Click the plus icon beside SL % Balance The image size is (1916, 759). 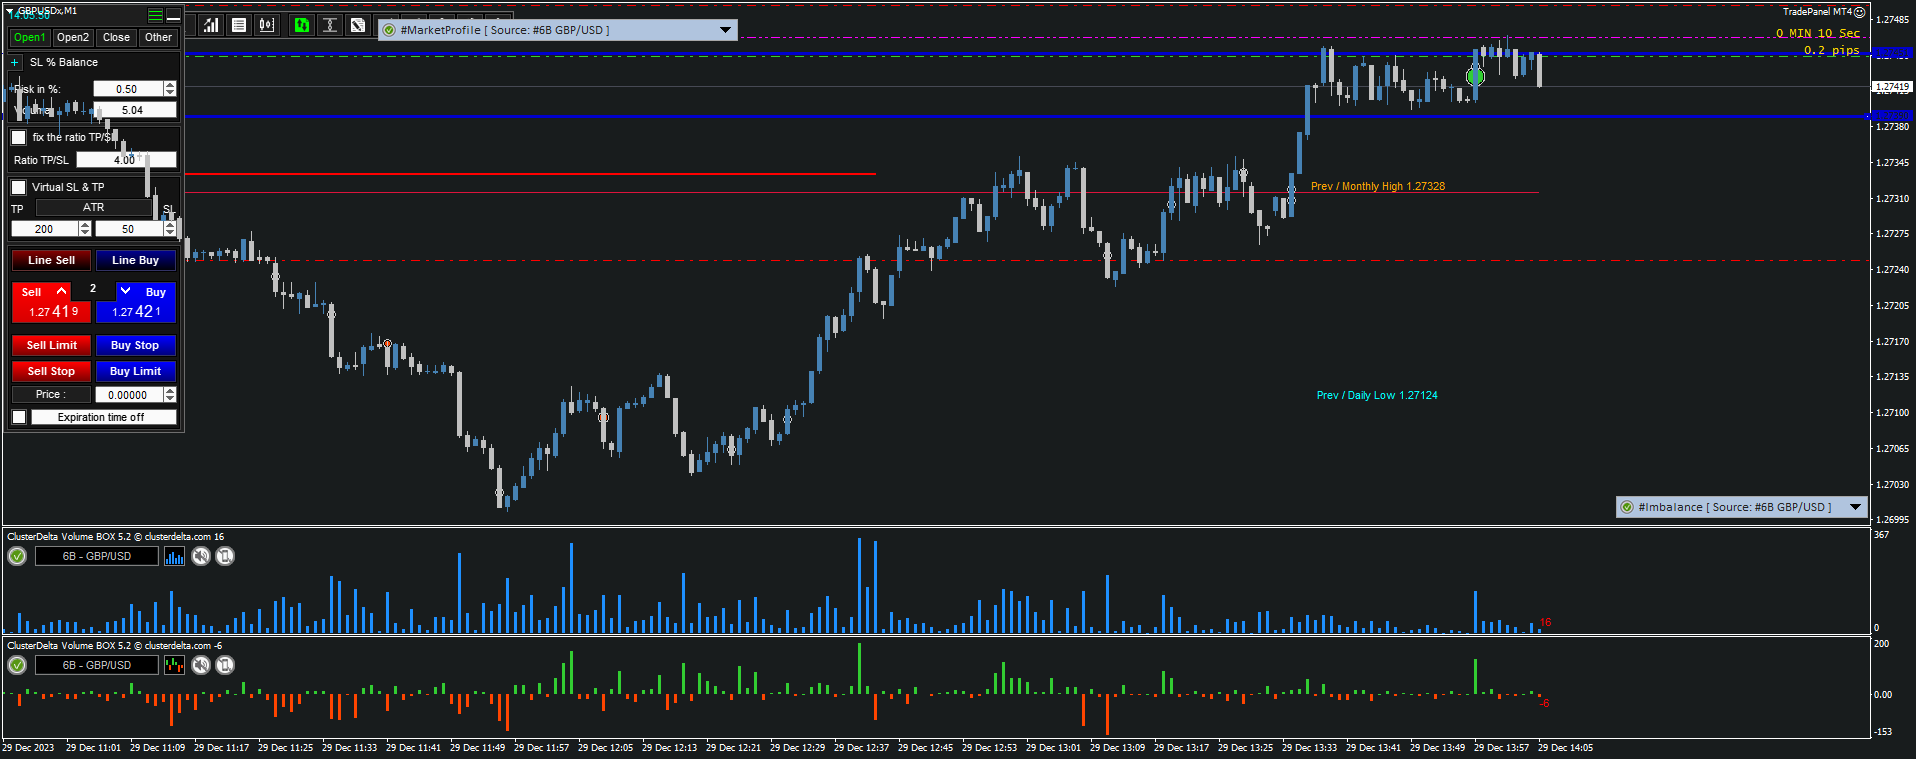click(15, 62)
